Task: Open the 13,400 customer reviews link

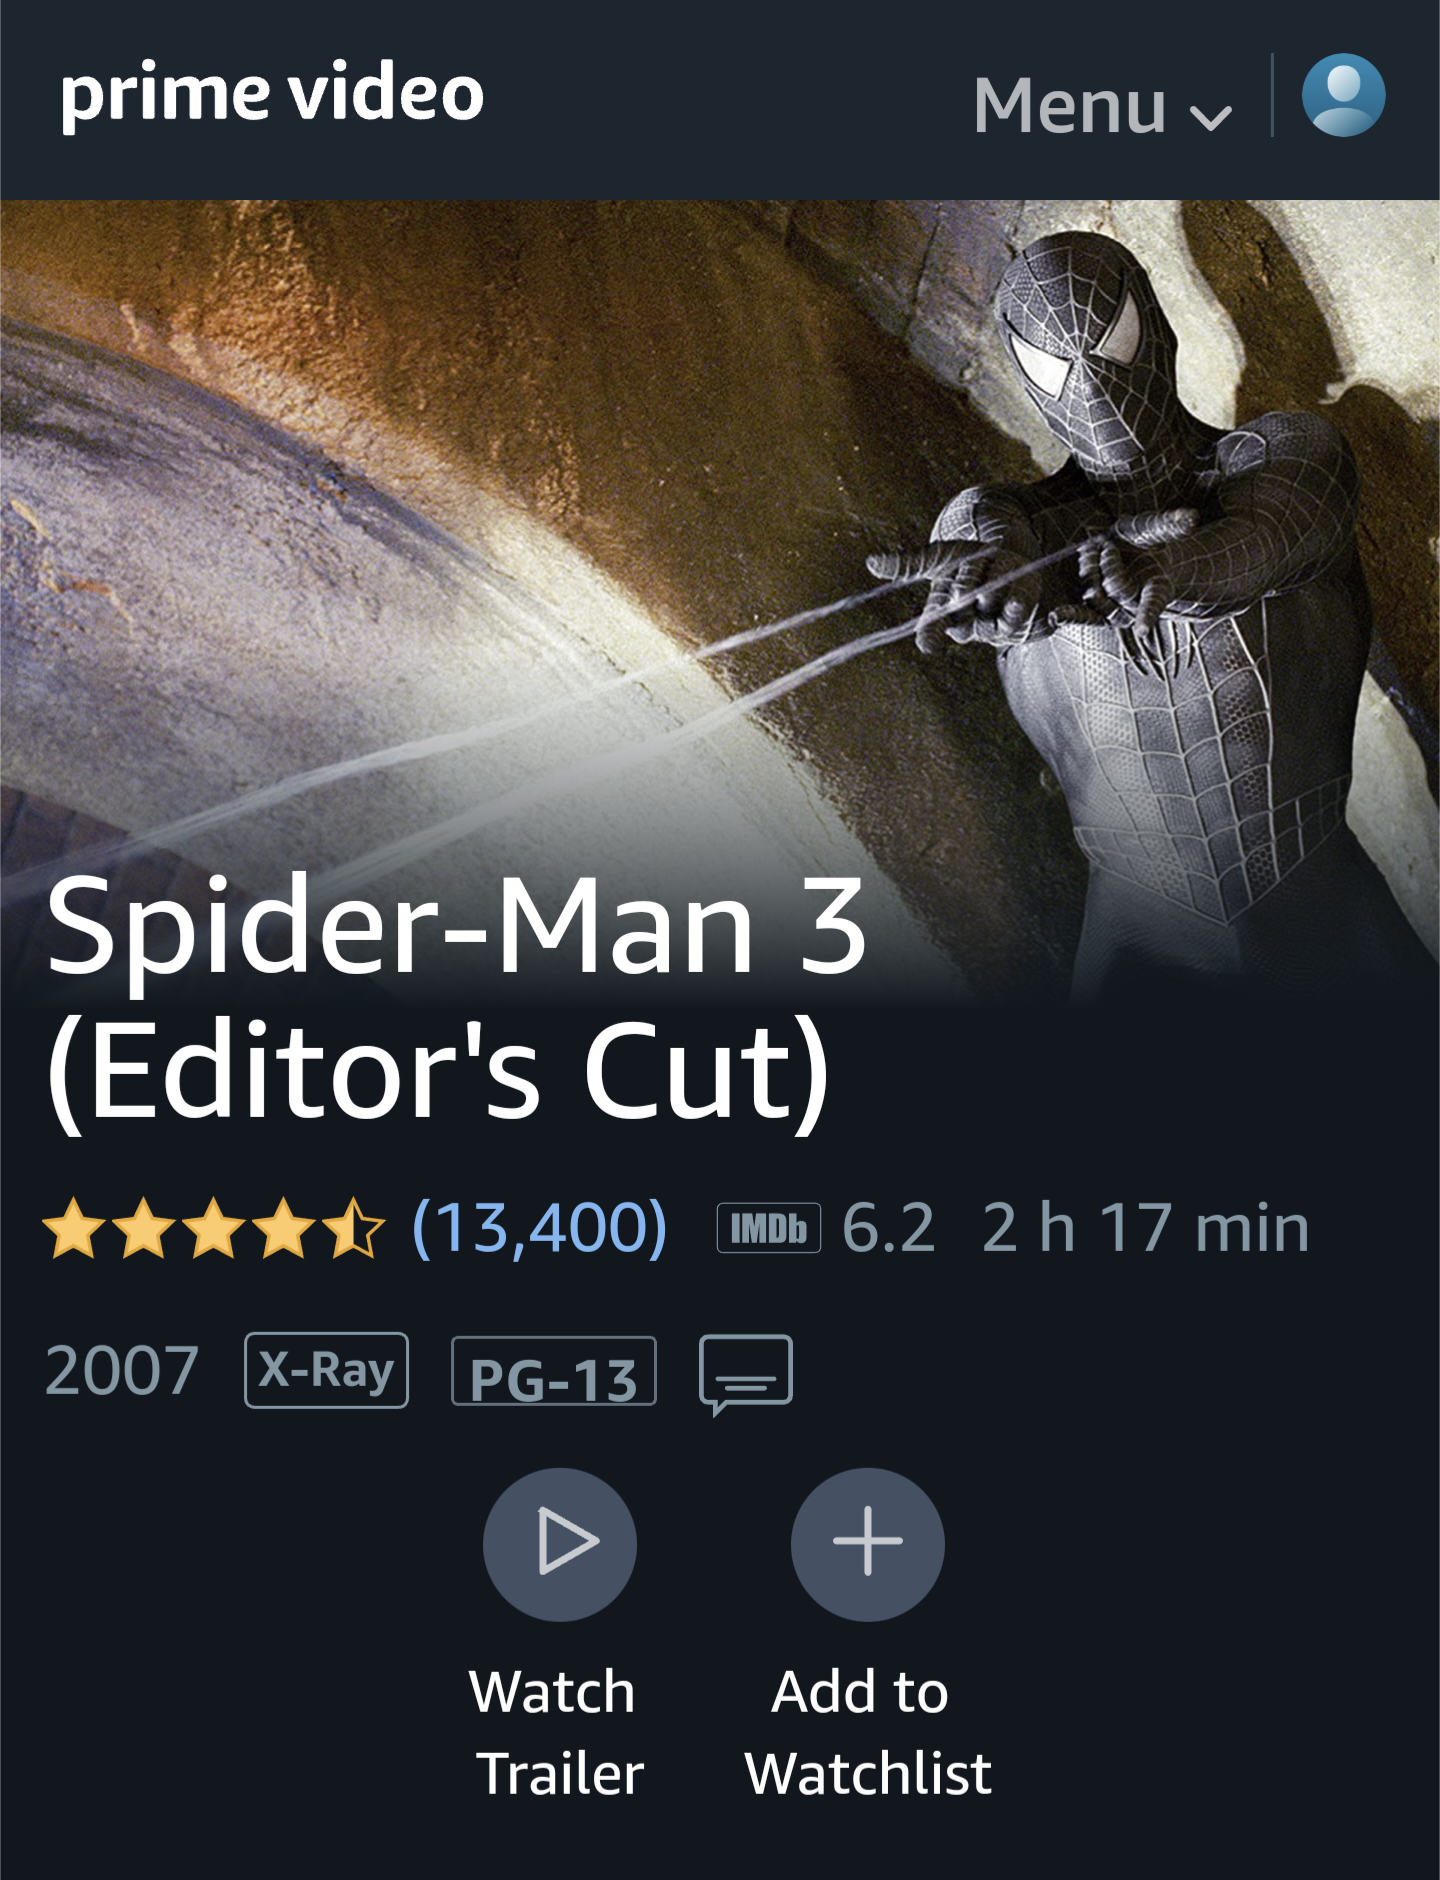Action: click(540, 1227)
